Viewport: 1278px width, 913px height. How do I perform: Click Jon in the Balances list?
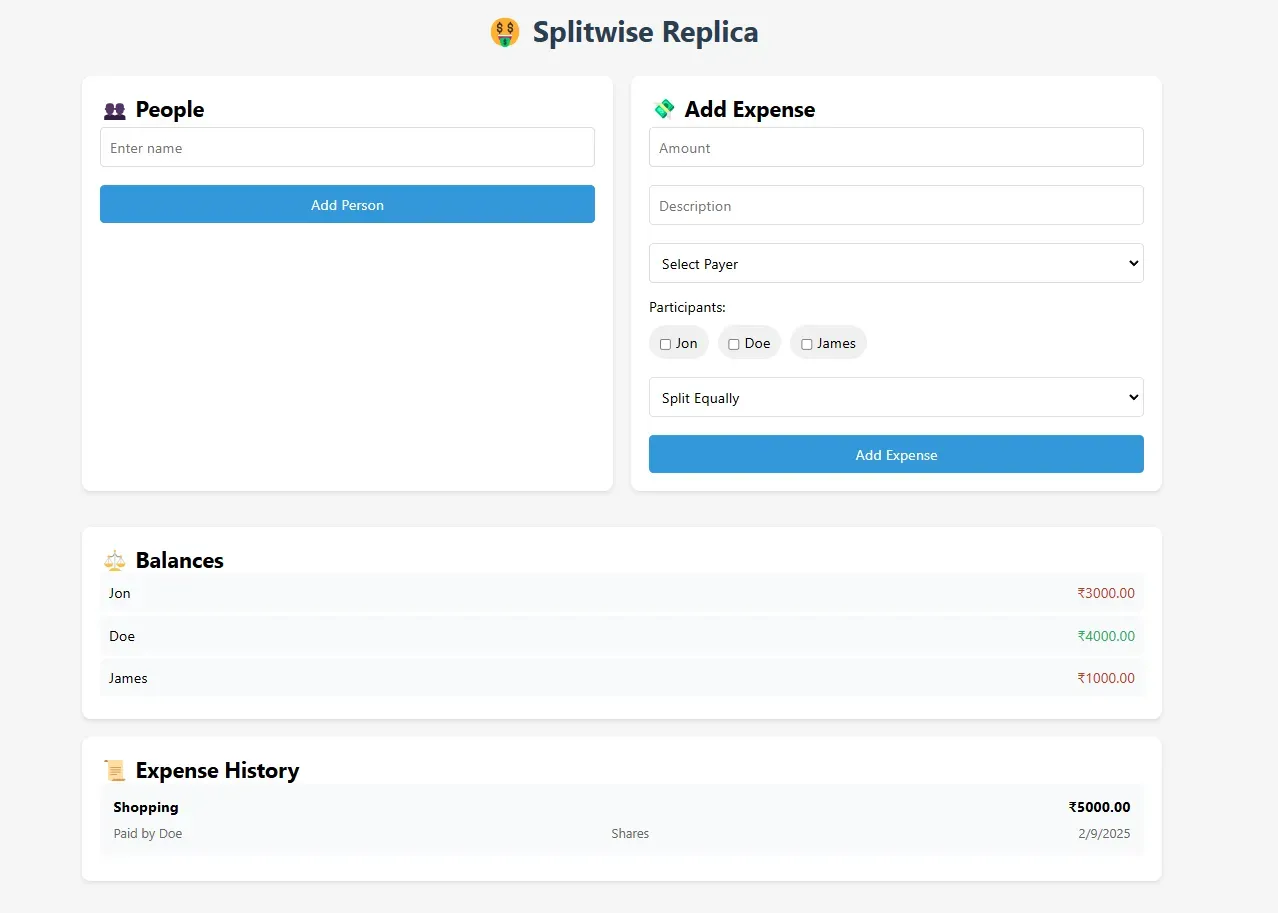[x=120, y=593]
